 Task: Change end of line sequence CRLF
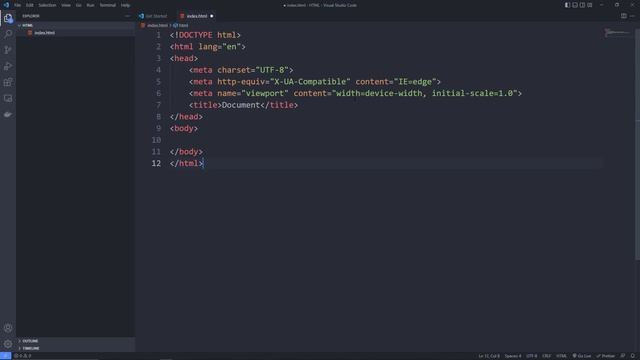point(547,356)
